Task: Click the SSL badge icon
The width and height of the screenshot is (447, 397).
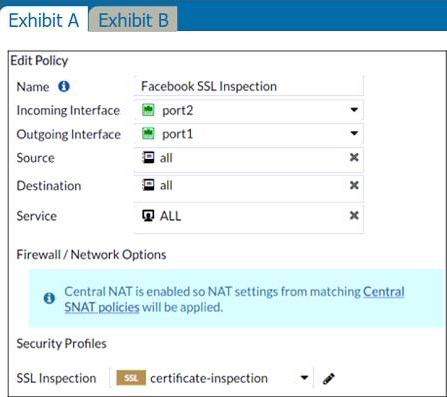Action: 131,378
